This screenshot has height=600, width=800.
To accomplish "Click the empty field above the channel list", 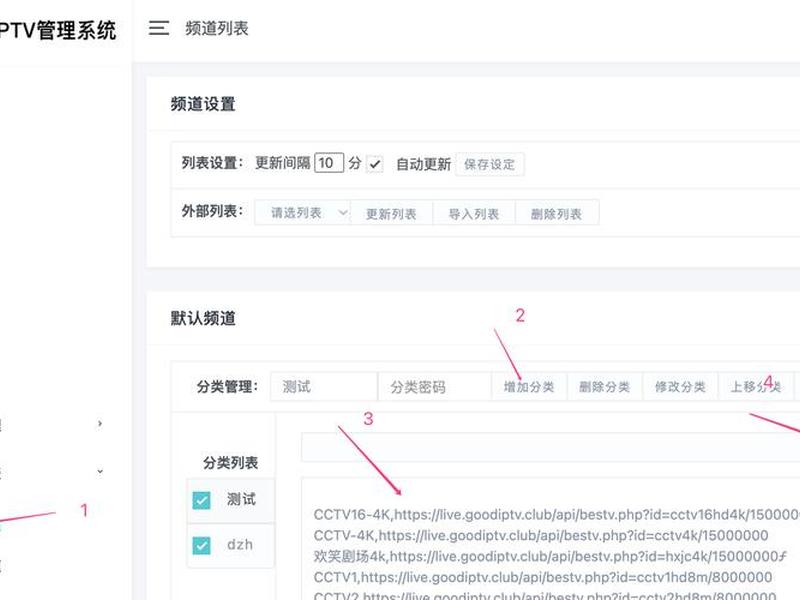I will point(551,447).
